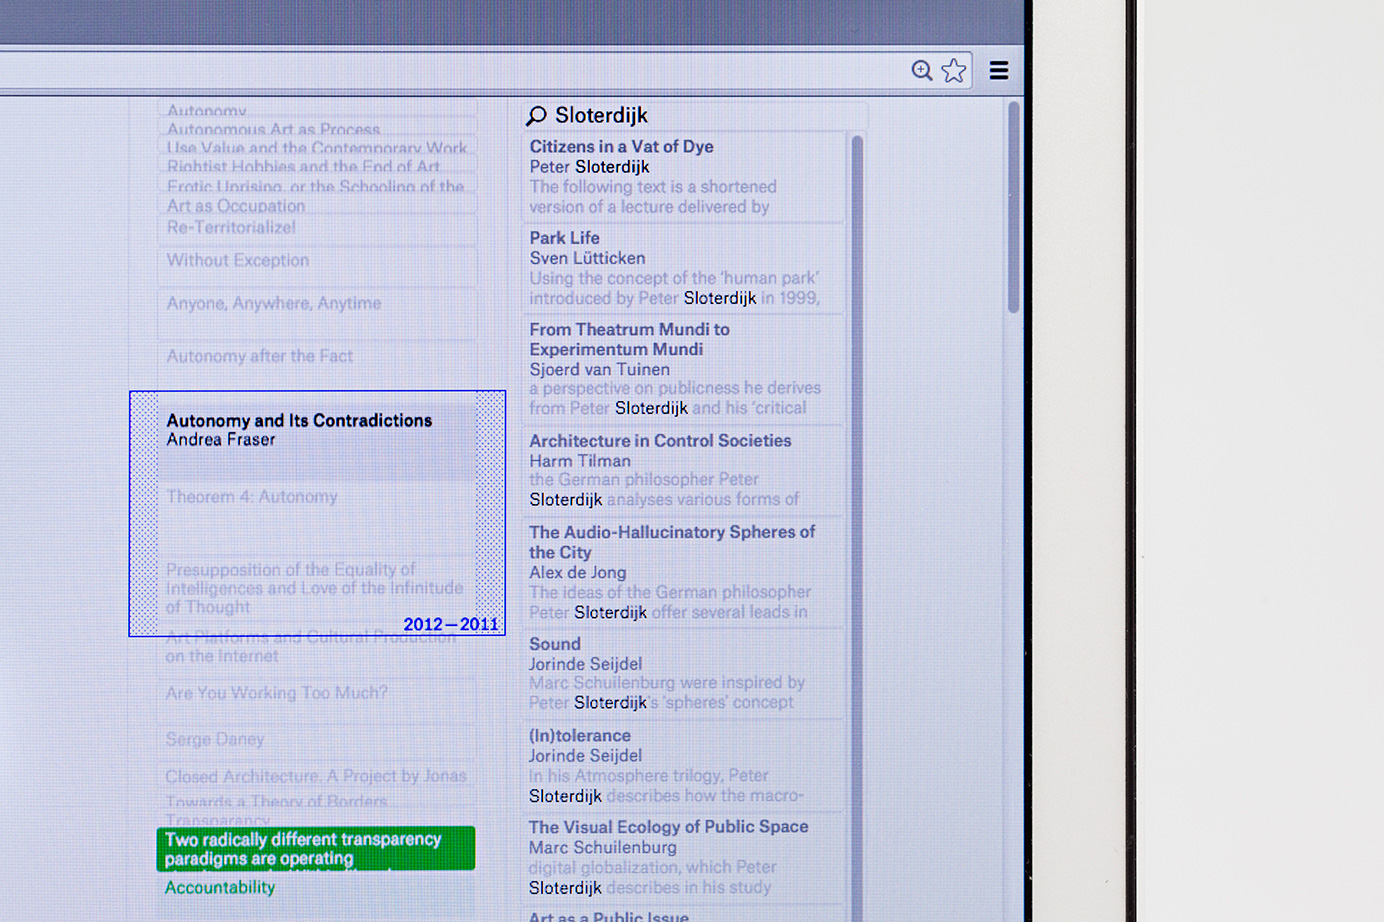The width and height of the screenshot is (1384, 922).
Task: Click the browser page vertical scrollbar
Action: (1013, 210)
